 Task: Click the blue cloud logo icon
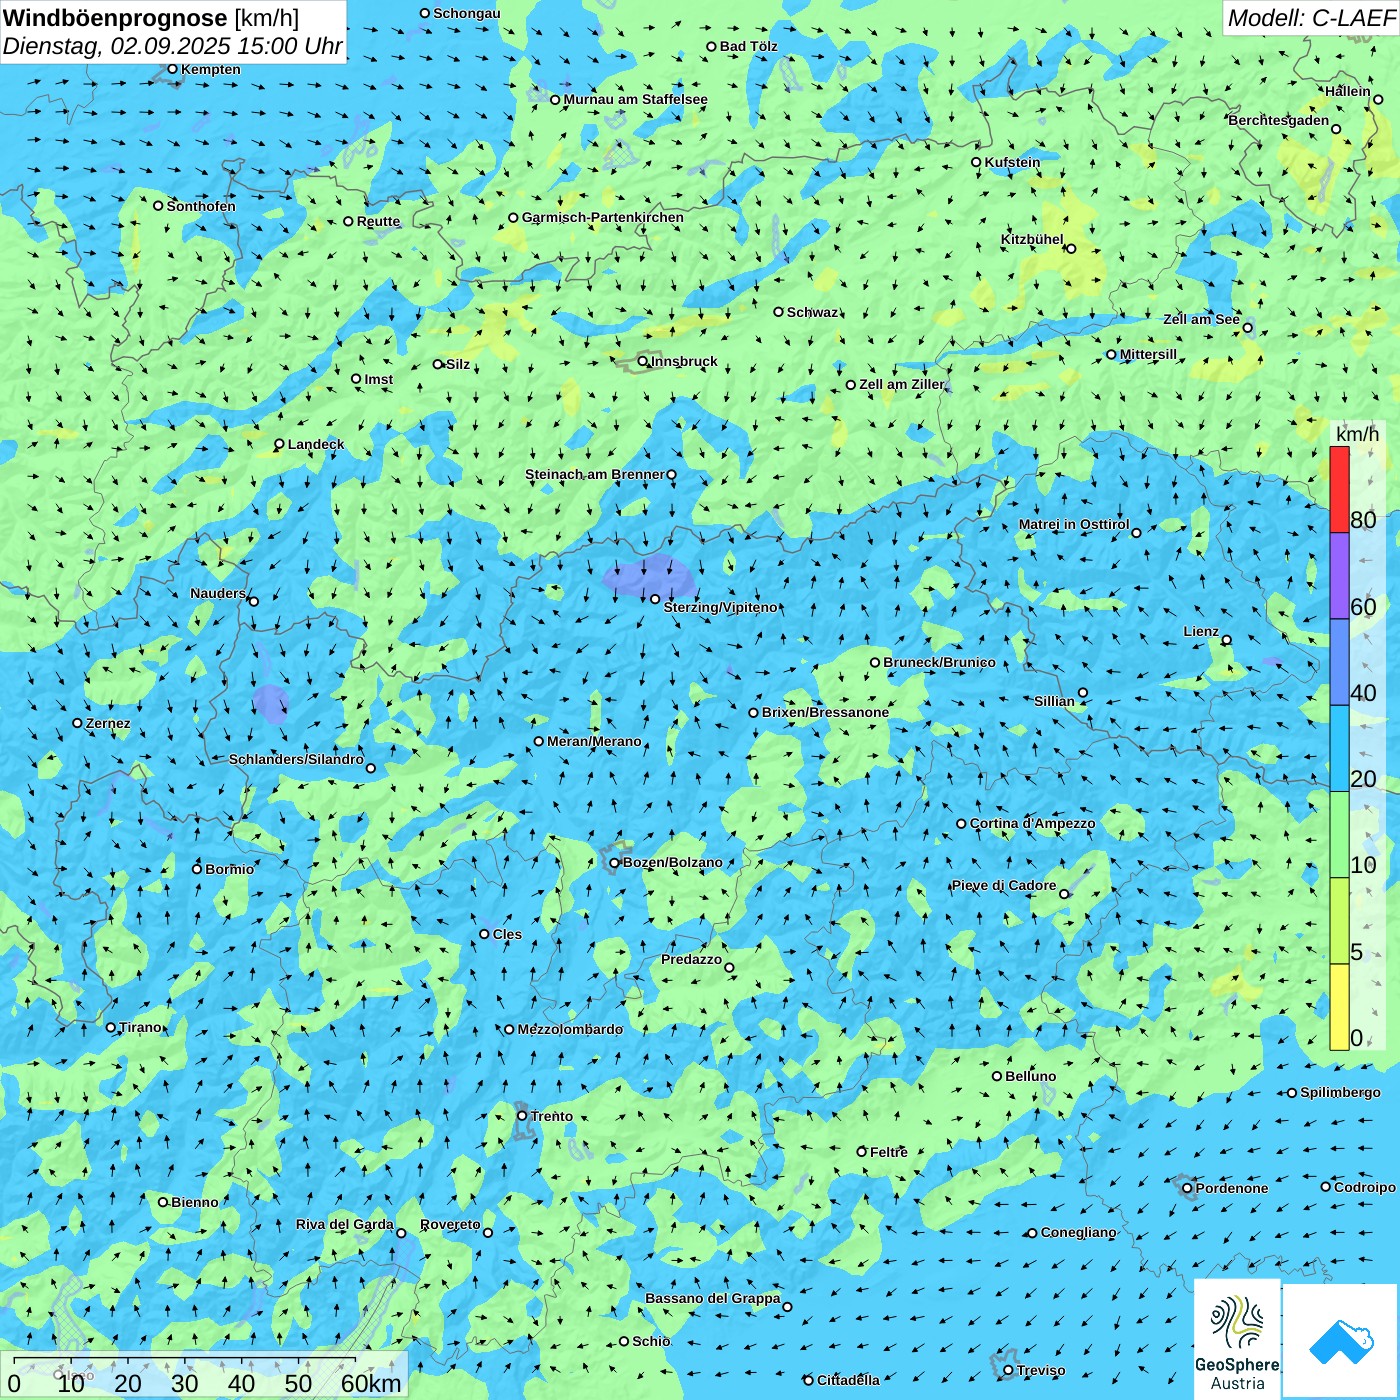[x=1341, y=1342]
